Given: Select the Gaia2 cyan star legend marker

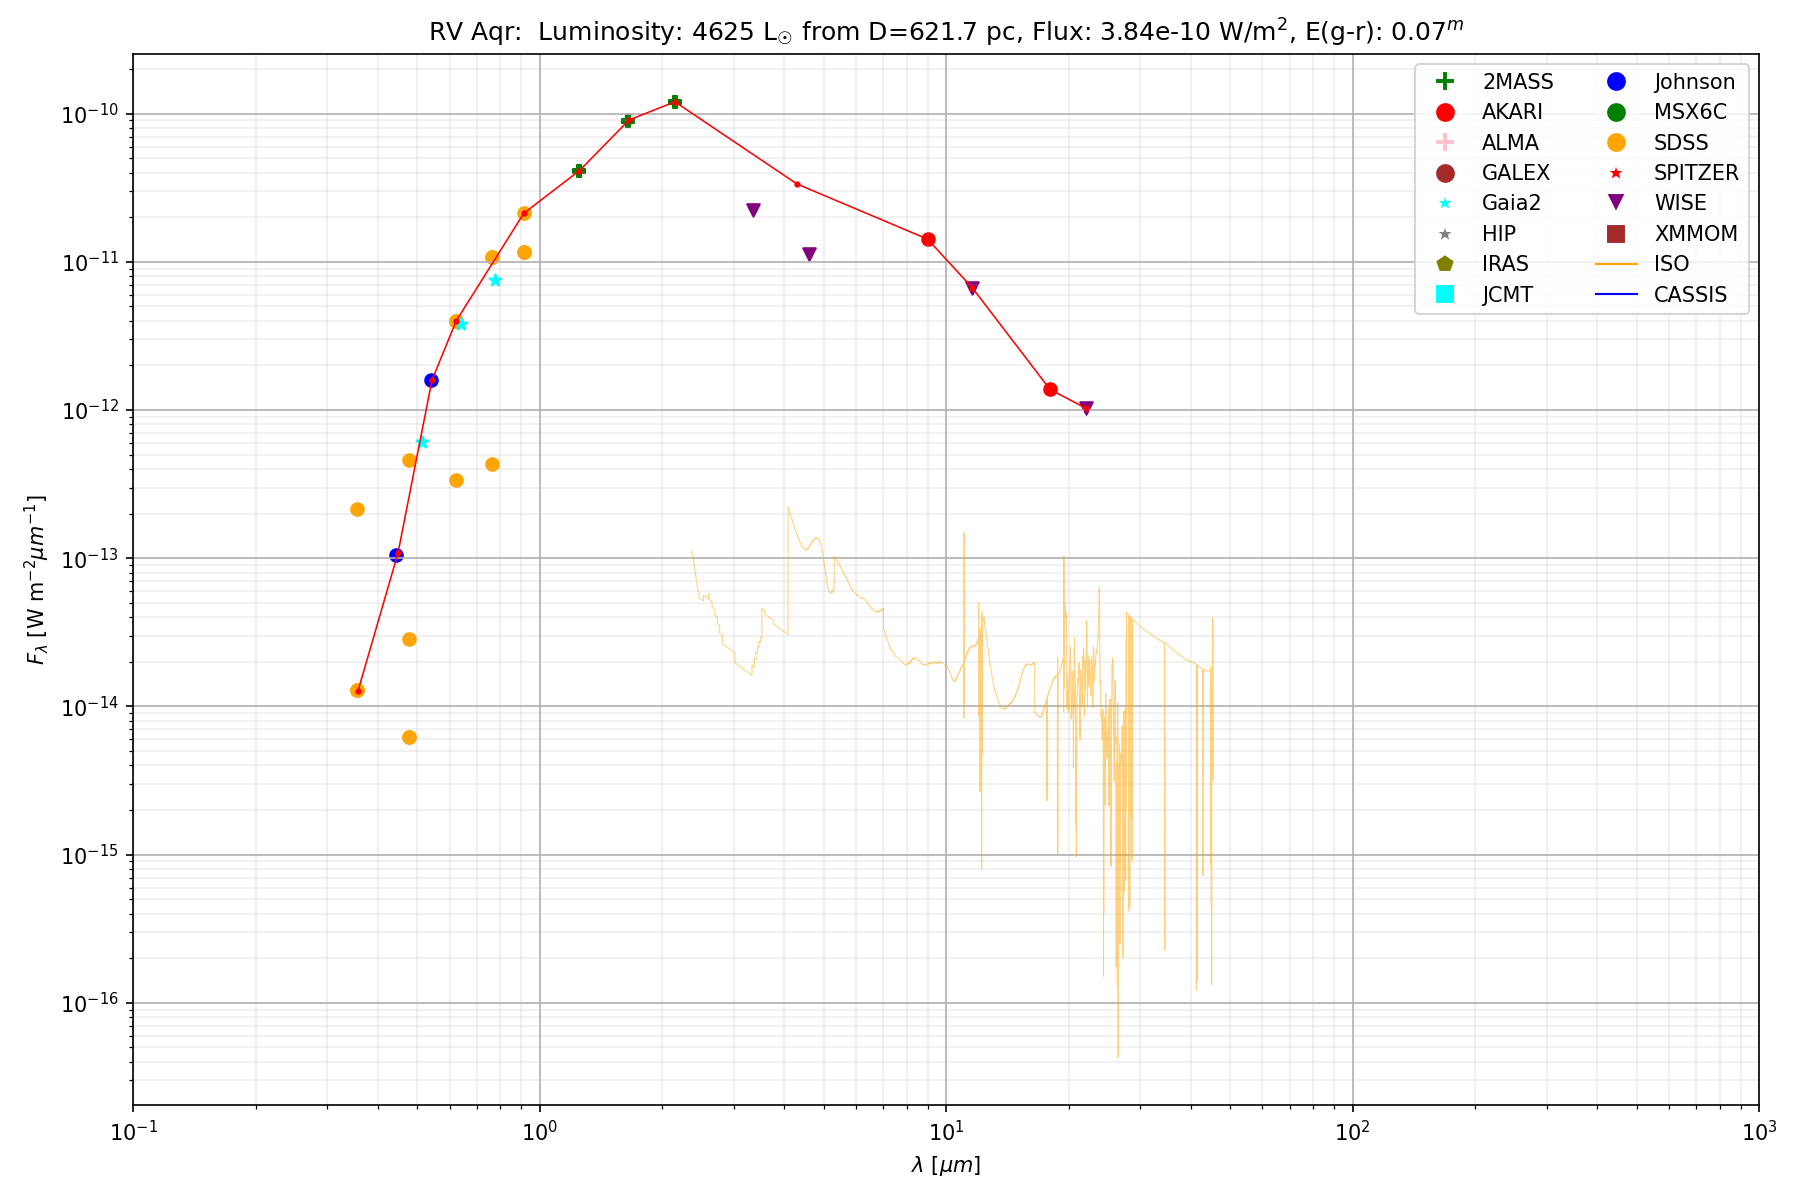Looking at the screenshot, I should click(1444, 203).
